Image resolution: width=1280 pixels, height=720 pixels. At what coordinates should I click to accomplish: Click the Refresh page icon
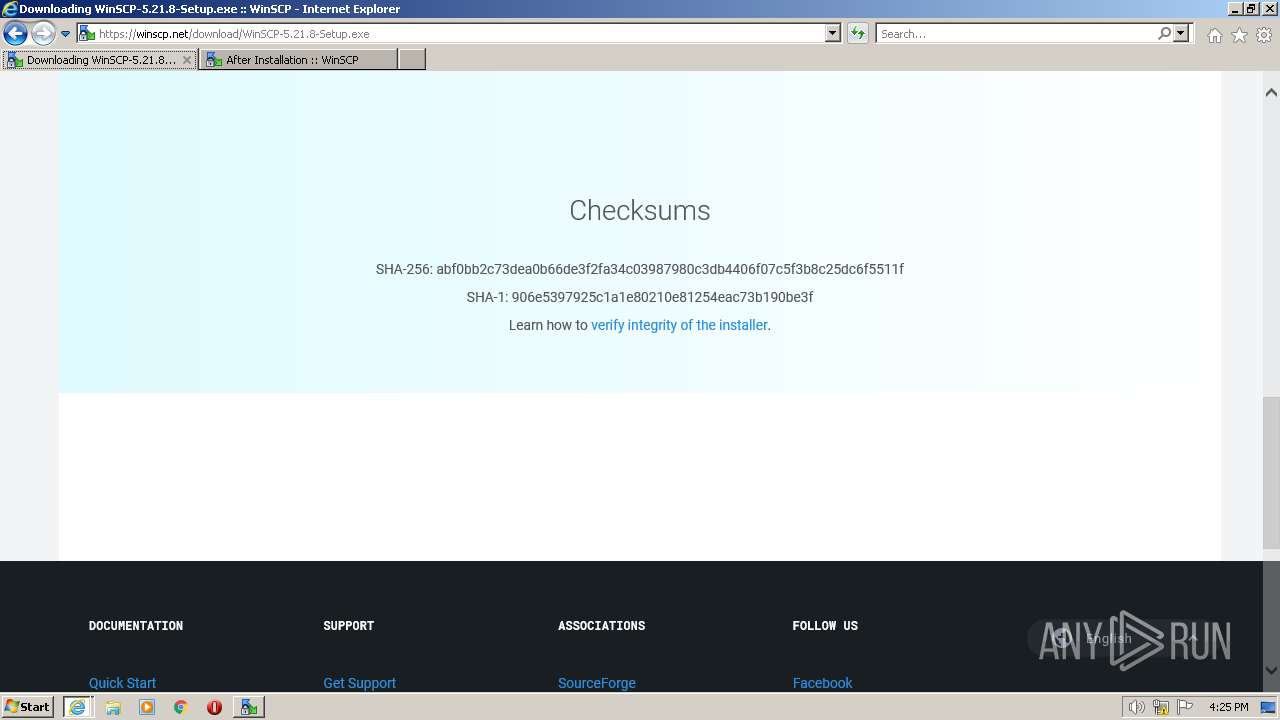[857, 34]
